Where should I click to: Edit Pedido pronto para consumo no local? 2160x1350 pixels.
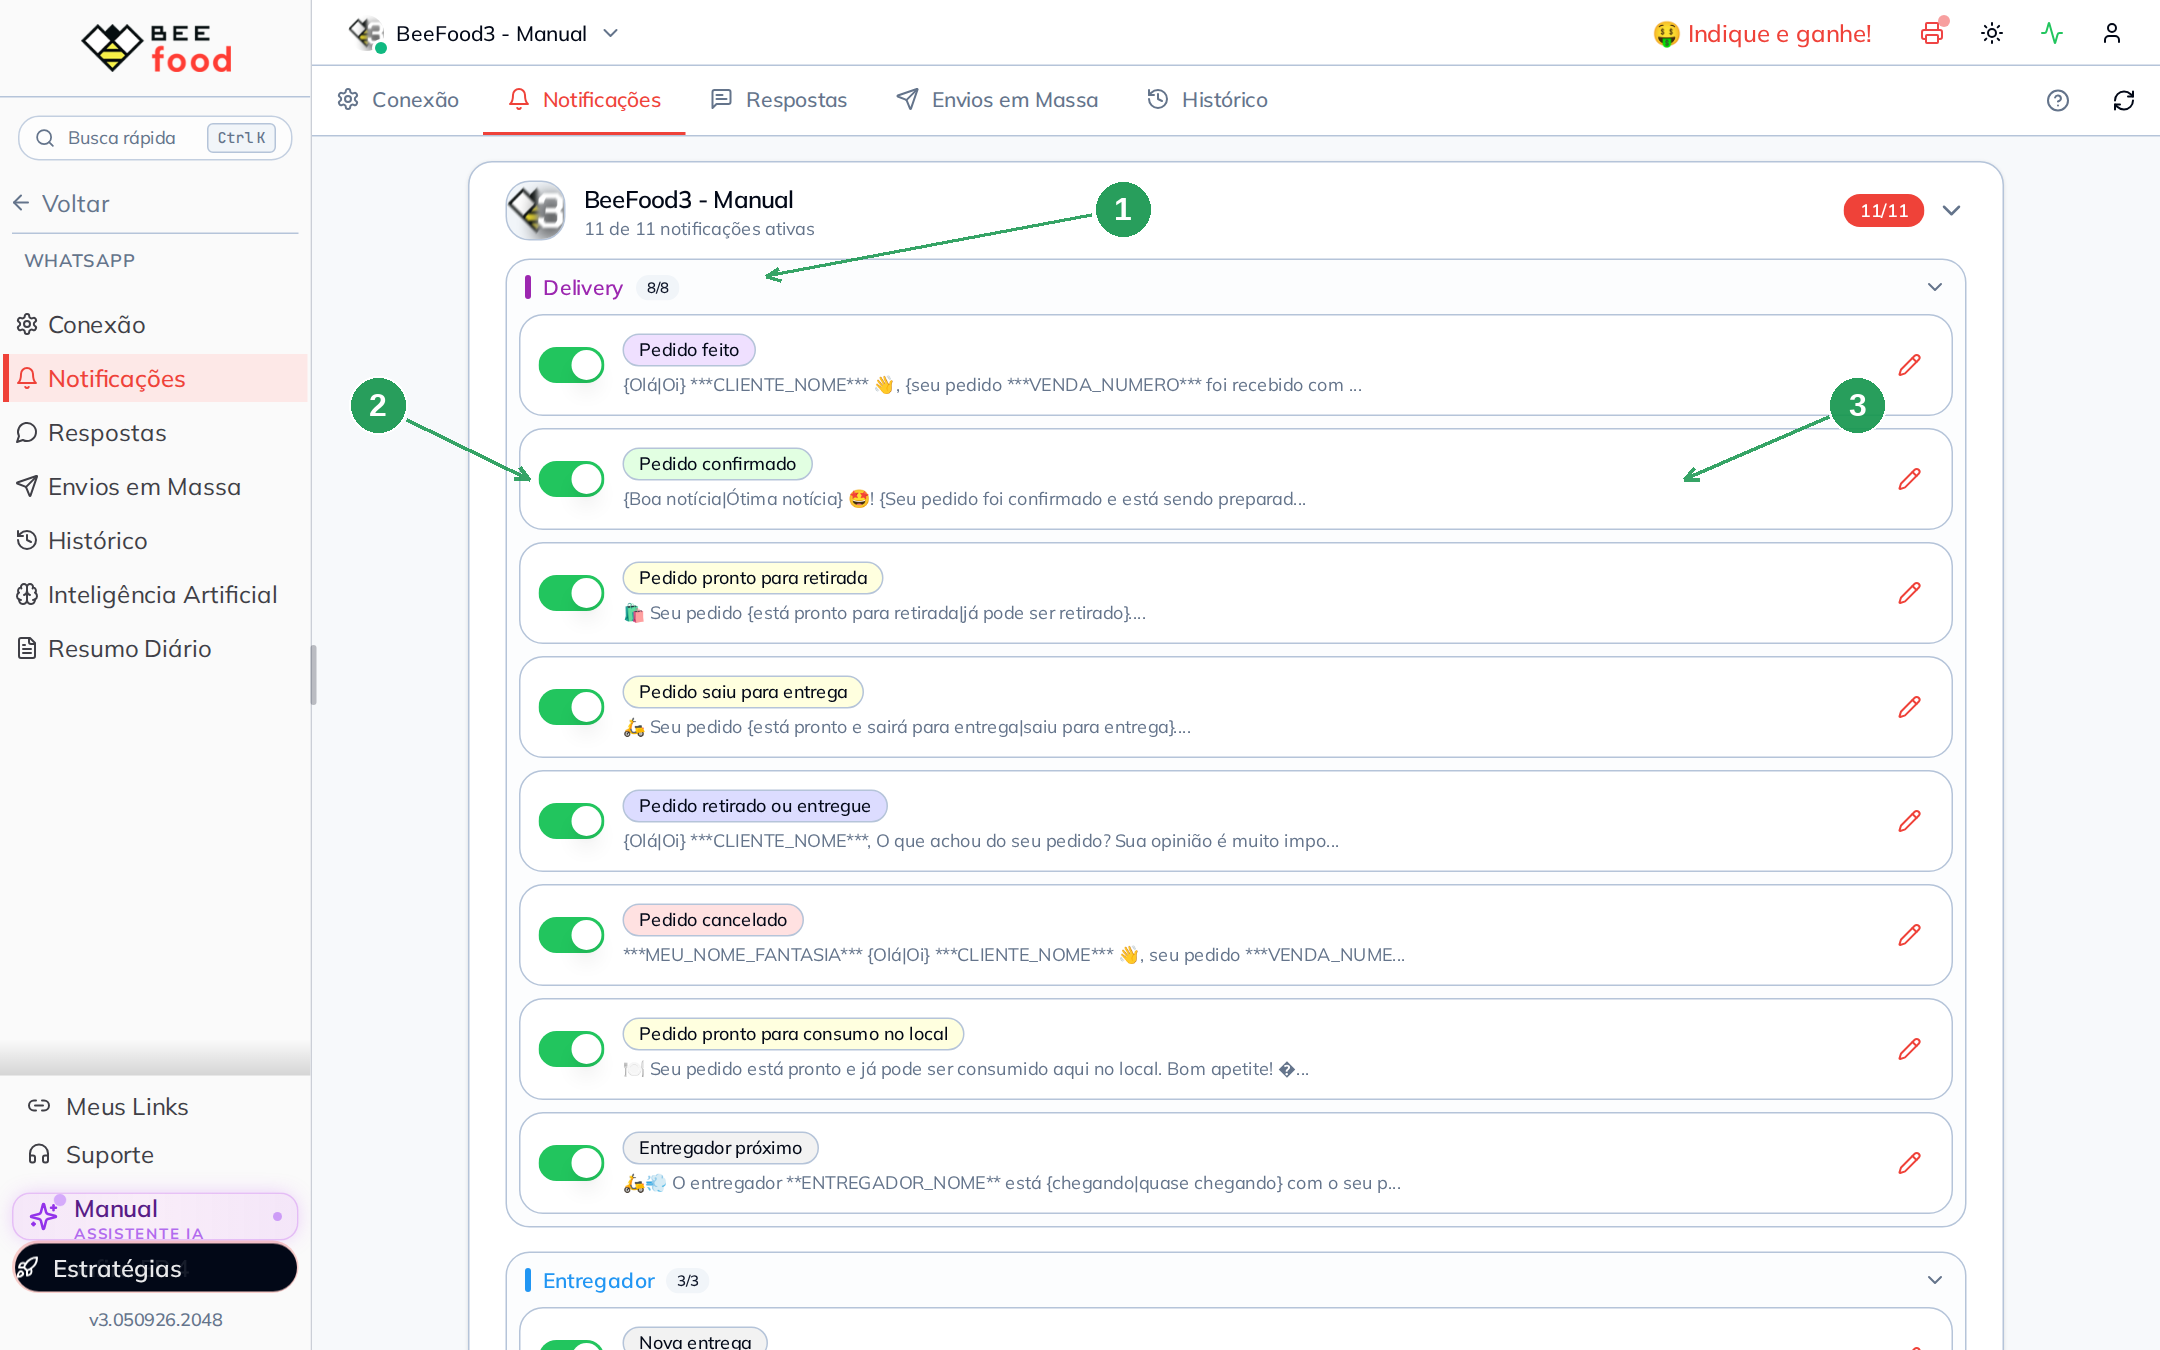tap(1909, 1049)
